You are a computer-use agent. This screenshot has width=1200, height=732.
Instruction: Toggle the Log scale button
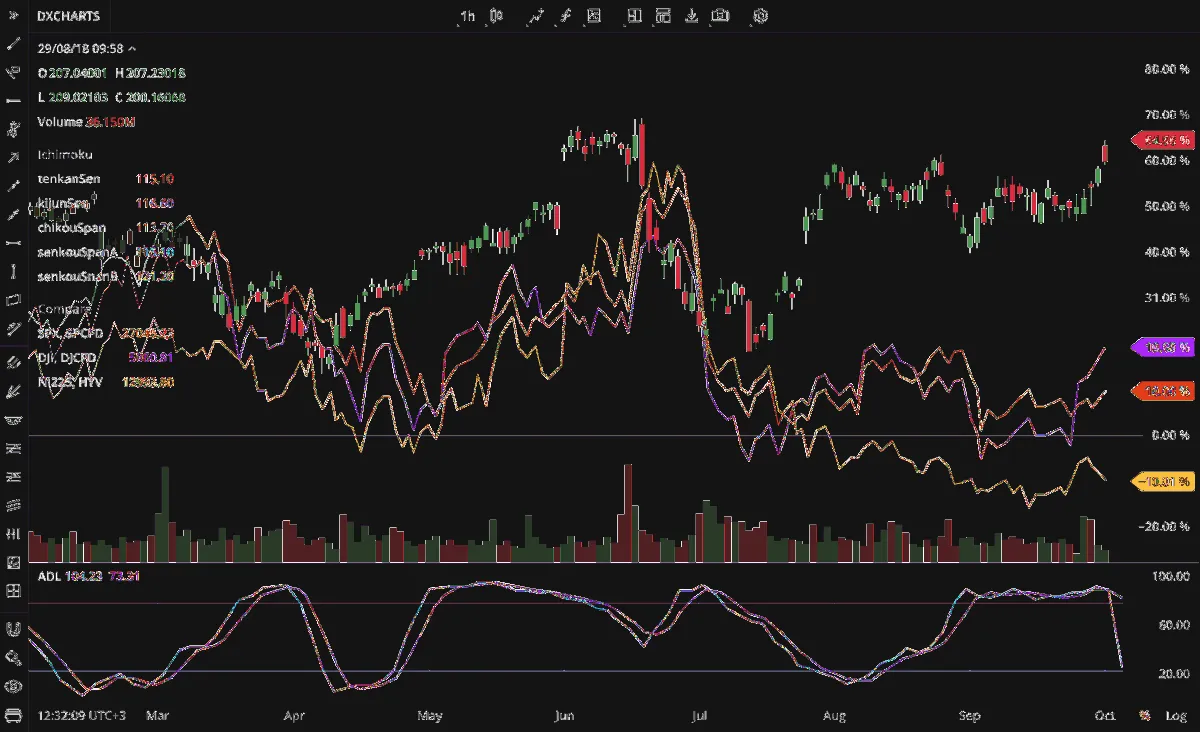click(x=1176, y=716)
